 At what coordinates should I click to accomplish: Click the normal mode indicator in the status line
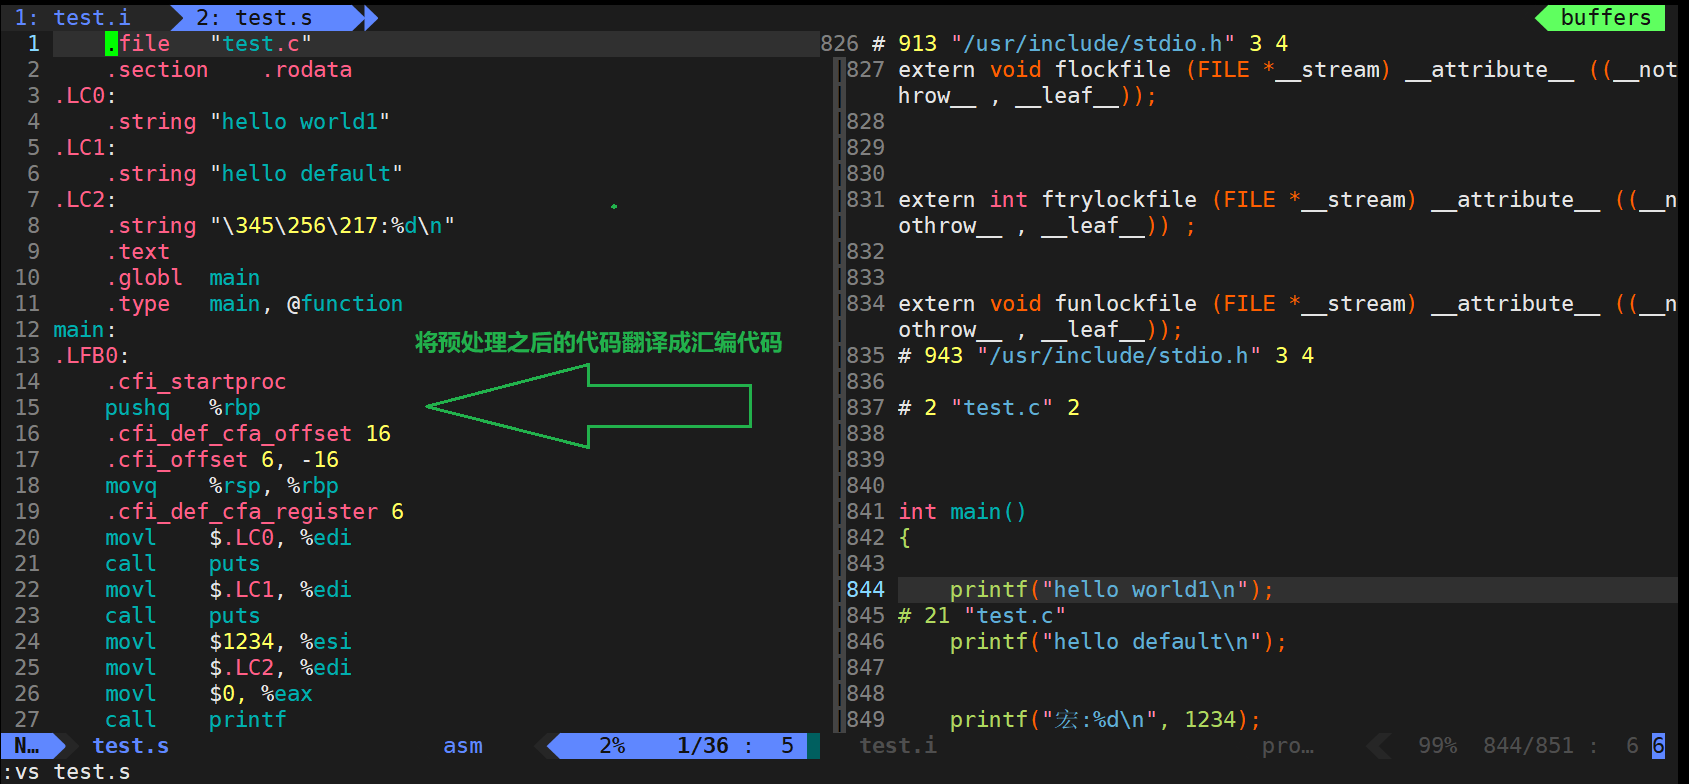click(x=27, y=745)
